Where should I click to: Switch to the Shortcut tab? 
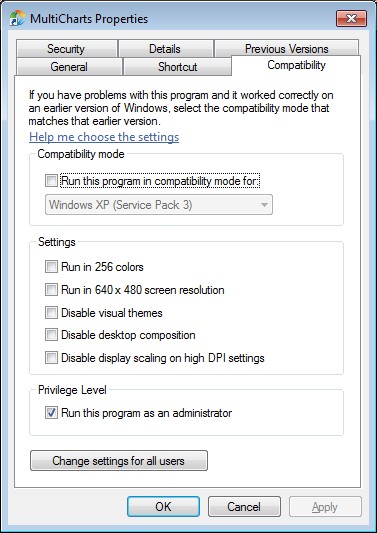click(177, 67)
